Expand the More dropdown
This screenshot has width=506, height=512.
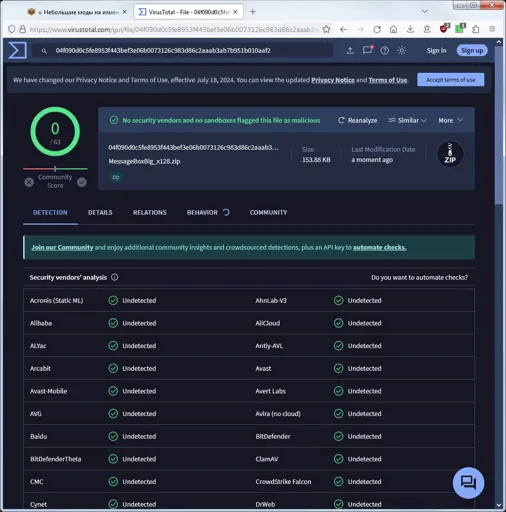[x=450, y=120]
